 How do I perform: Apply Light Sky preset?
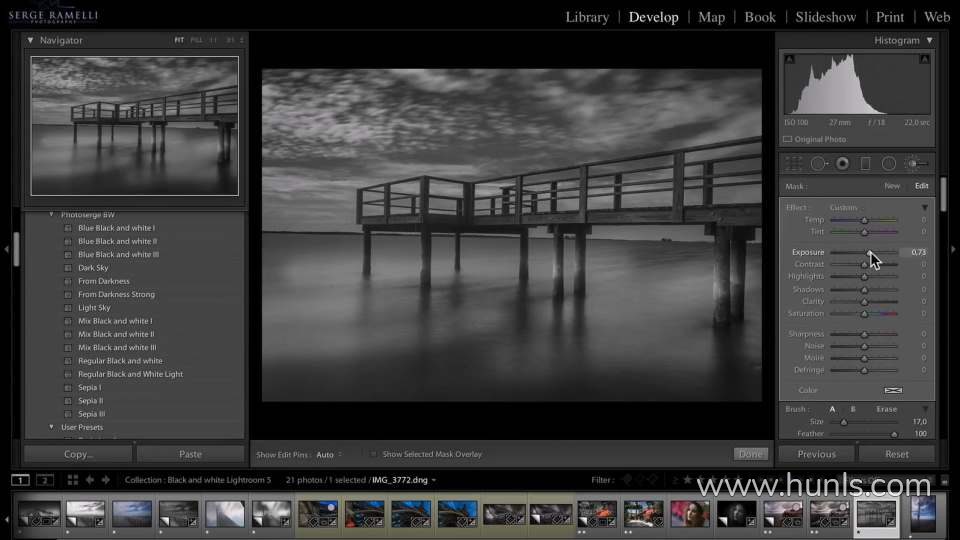94,308
